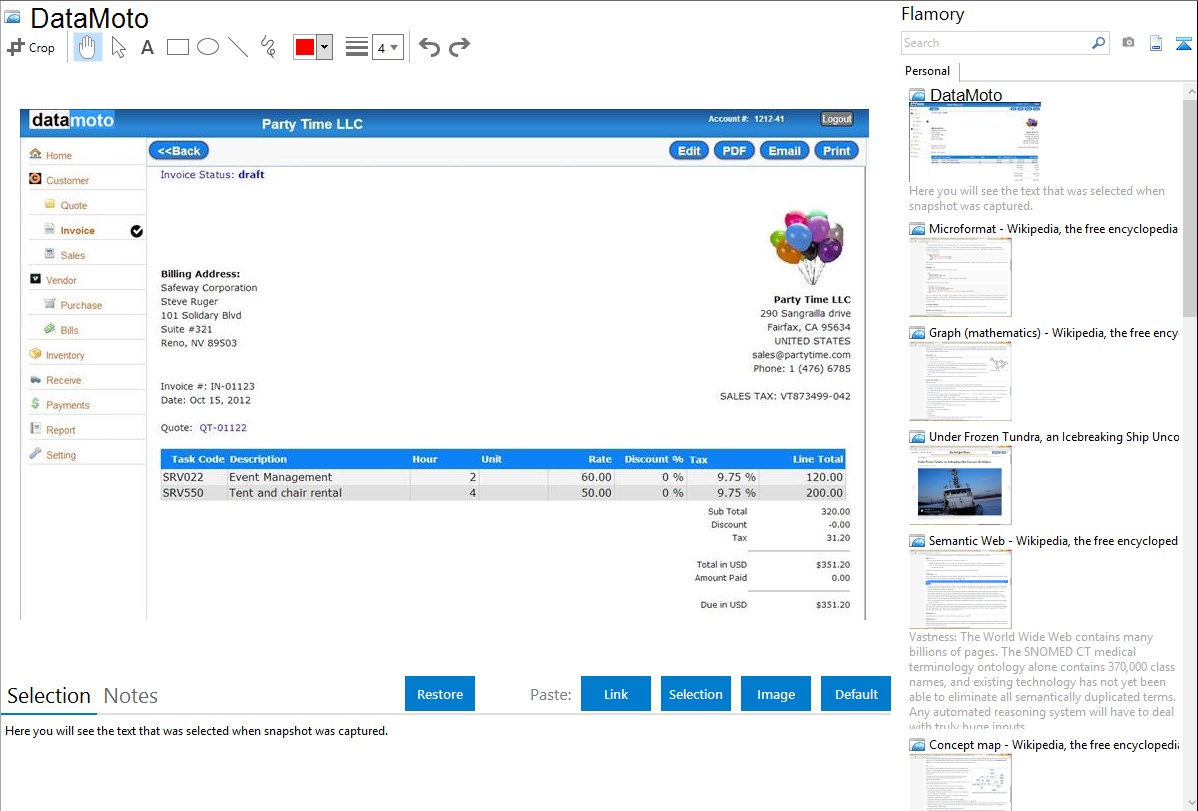The image size is (1198, 811).
Task: Click the Restore button
Action: click(x=440, y=694)
